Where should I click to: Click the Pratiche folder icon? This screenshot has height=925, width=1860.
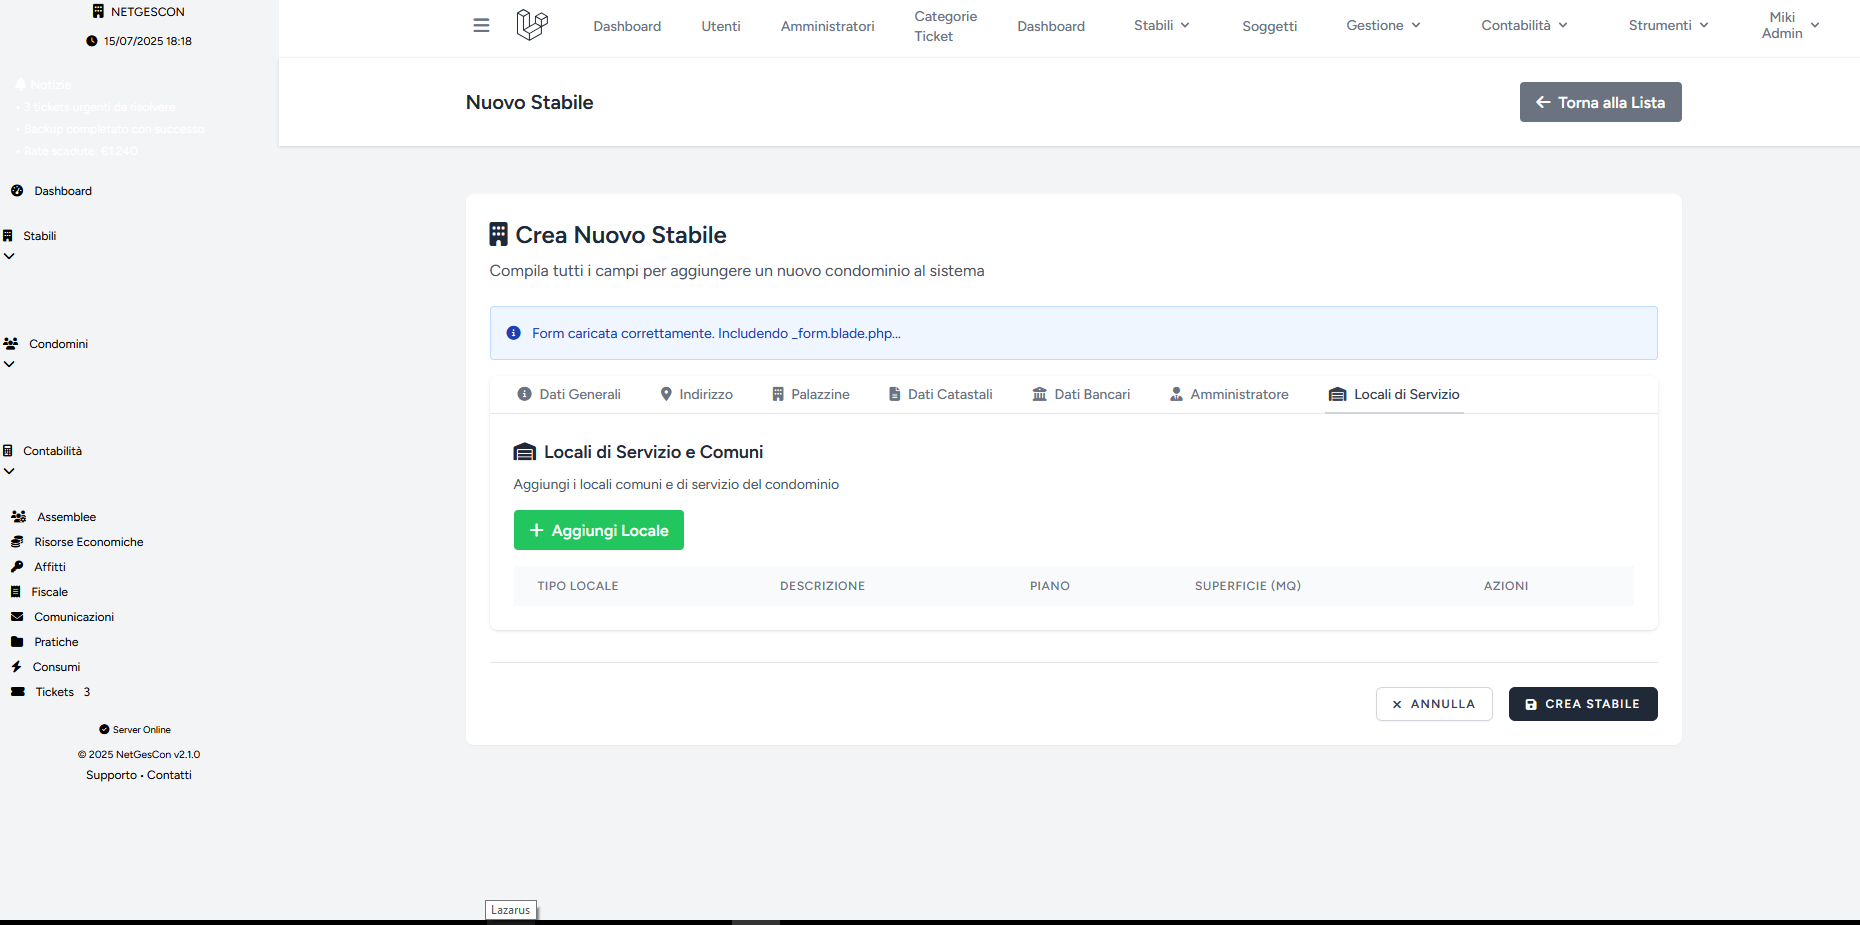point(17,642)
